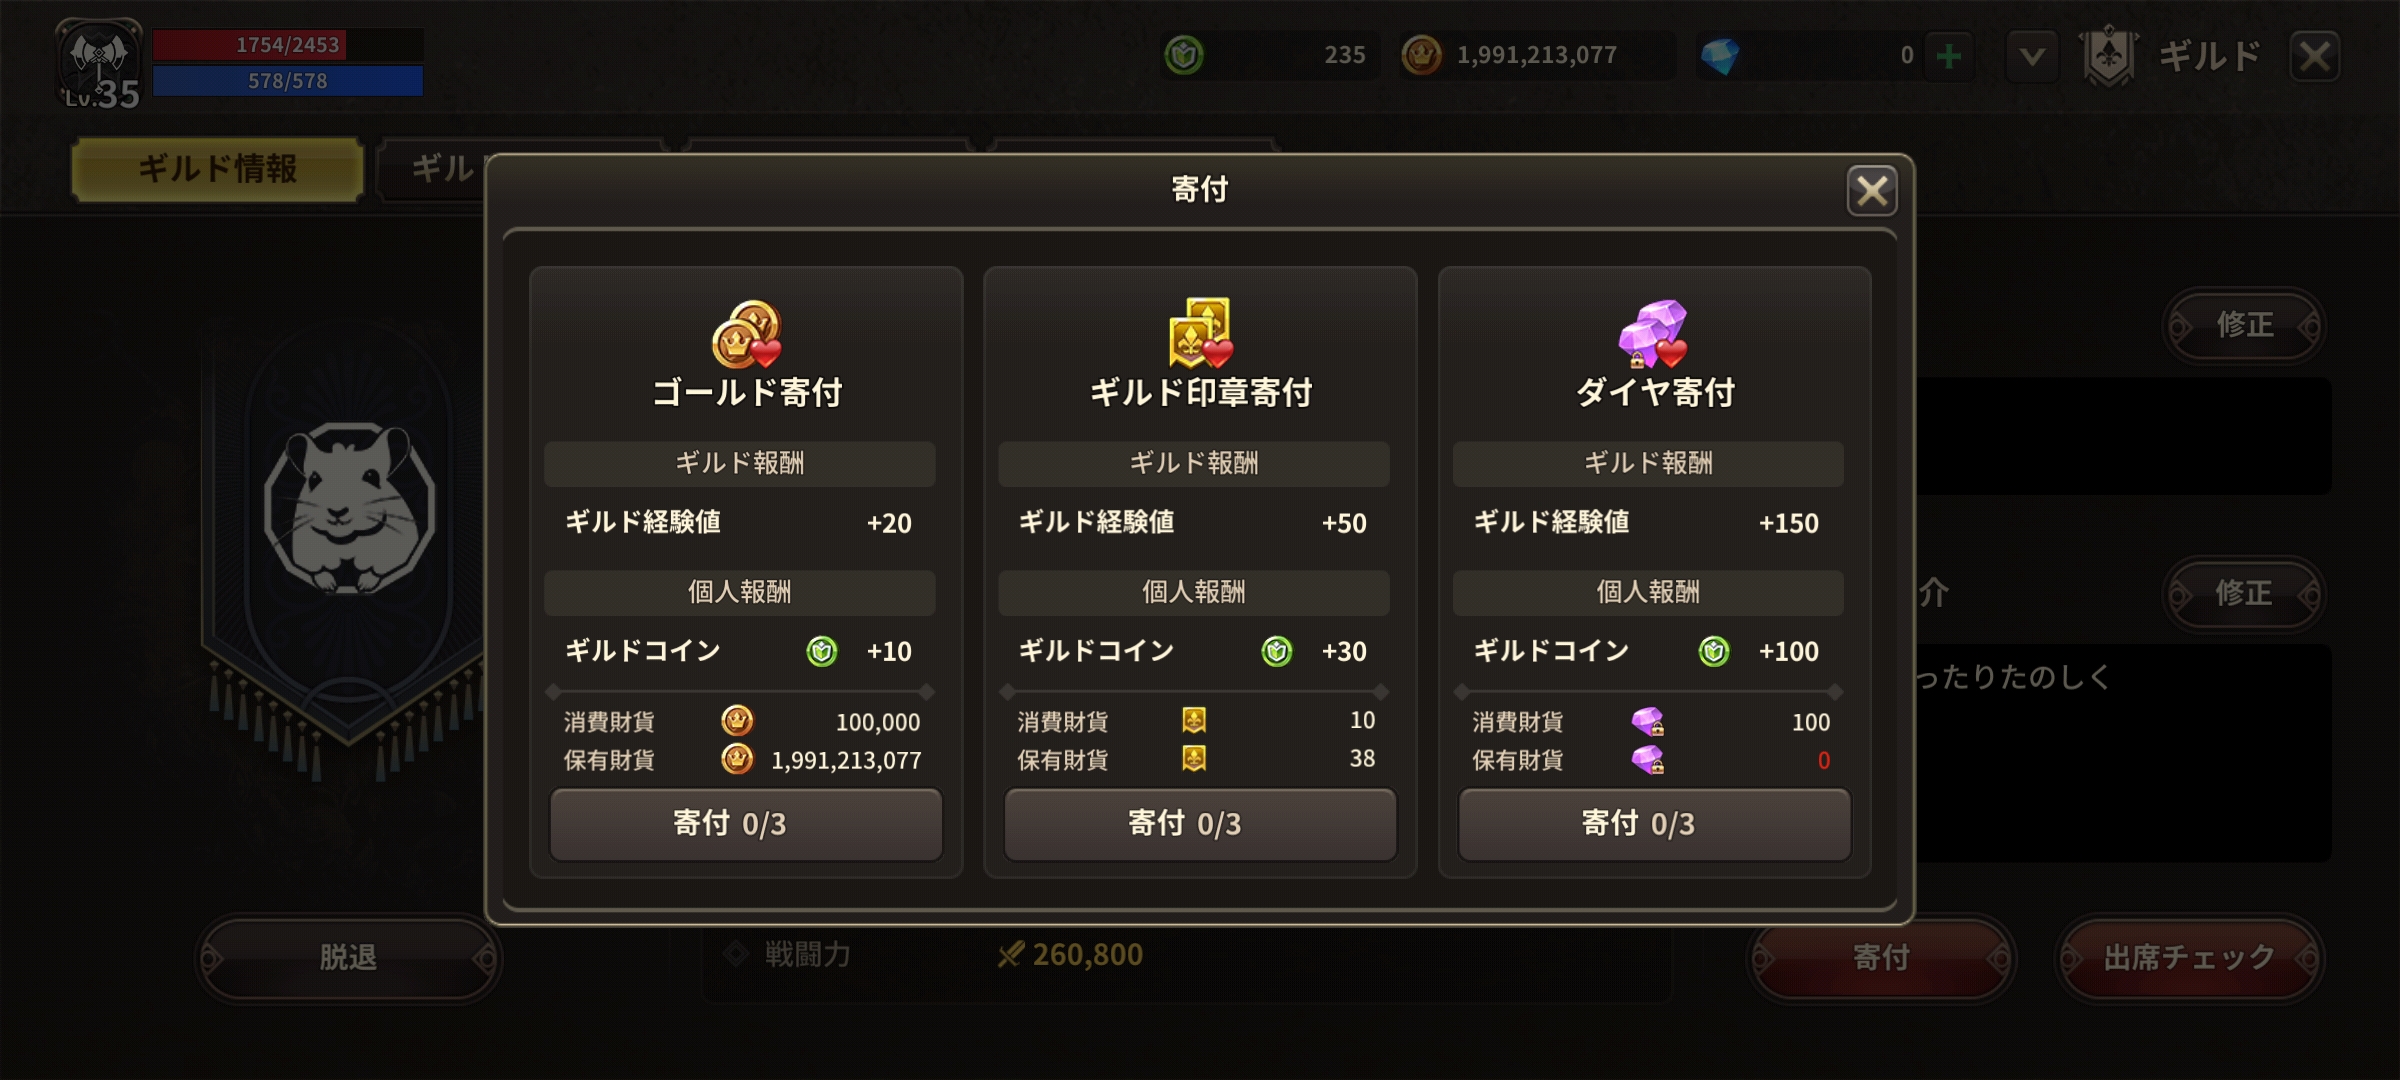Click the guild shield emblem icon

tap(2109, 55)
